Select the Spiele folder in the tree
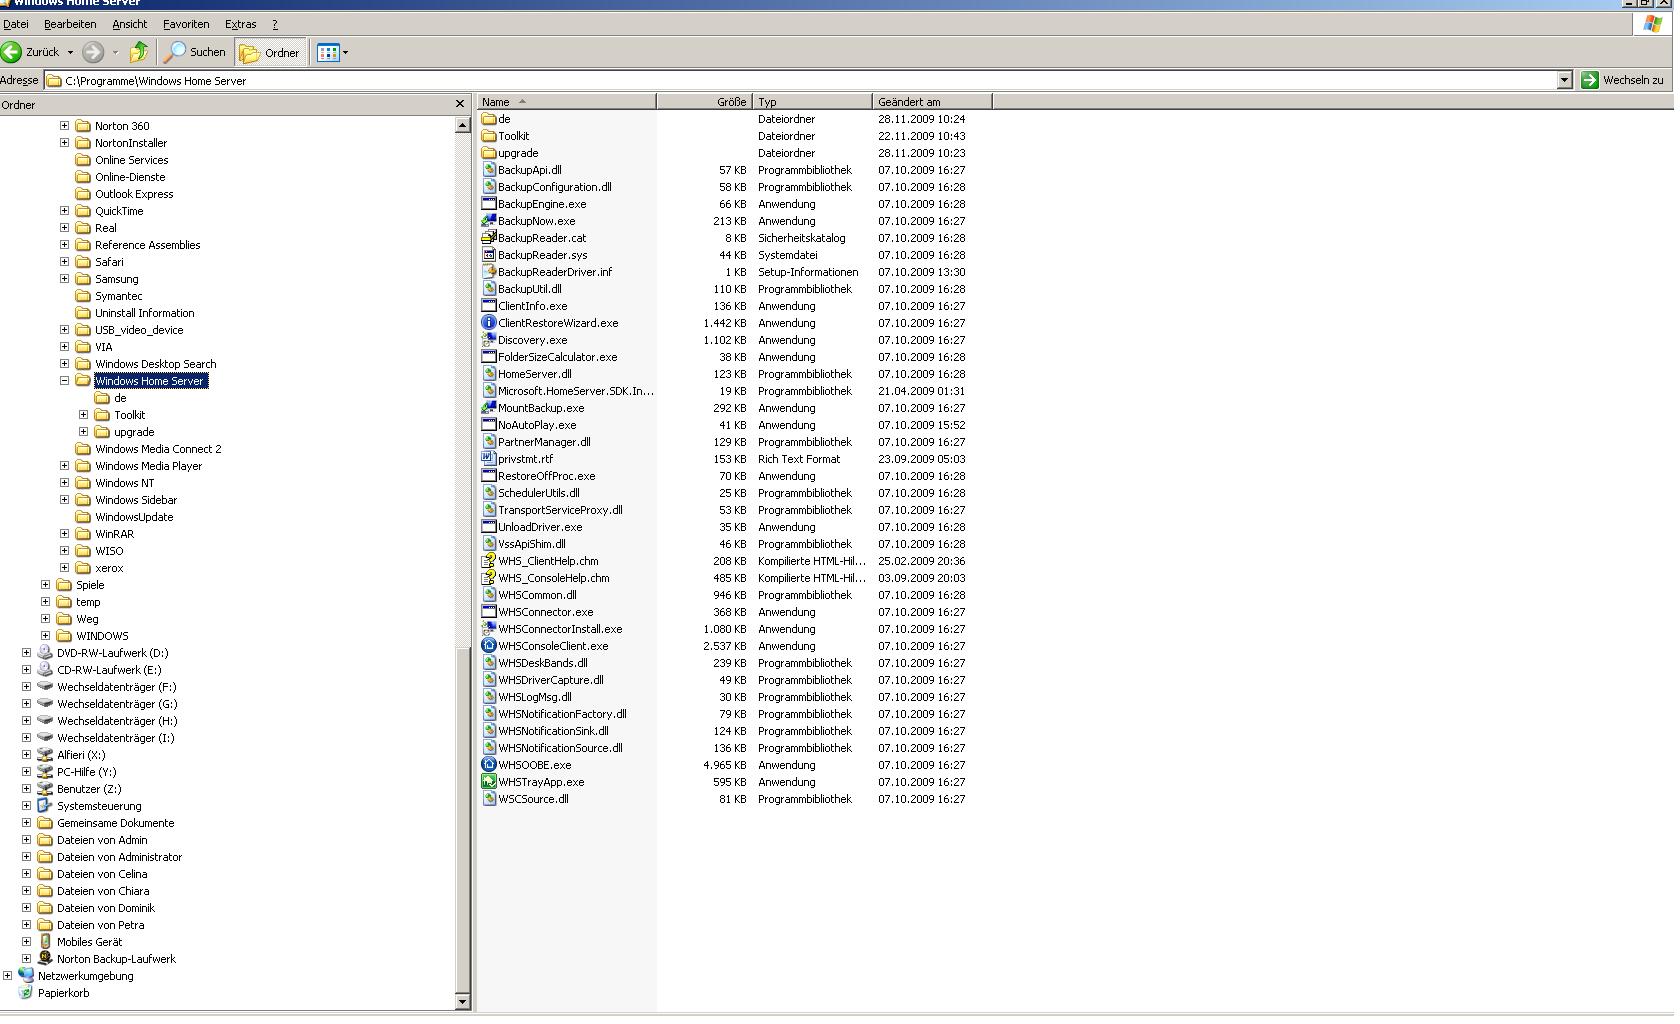Screen dimensions: 1680x1024 [x=90, y=585]
